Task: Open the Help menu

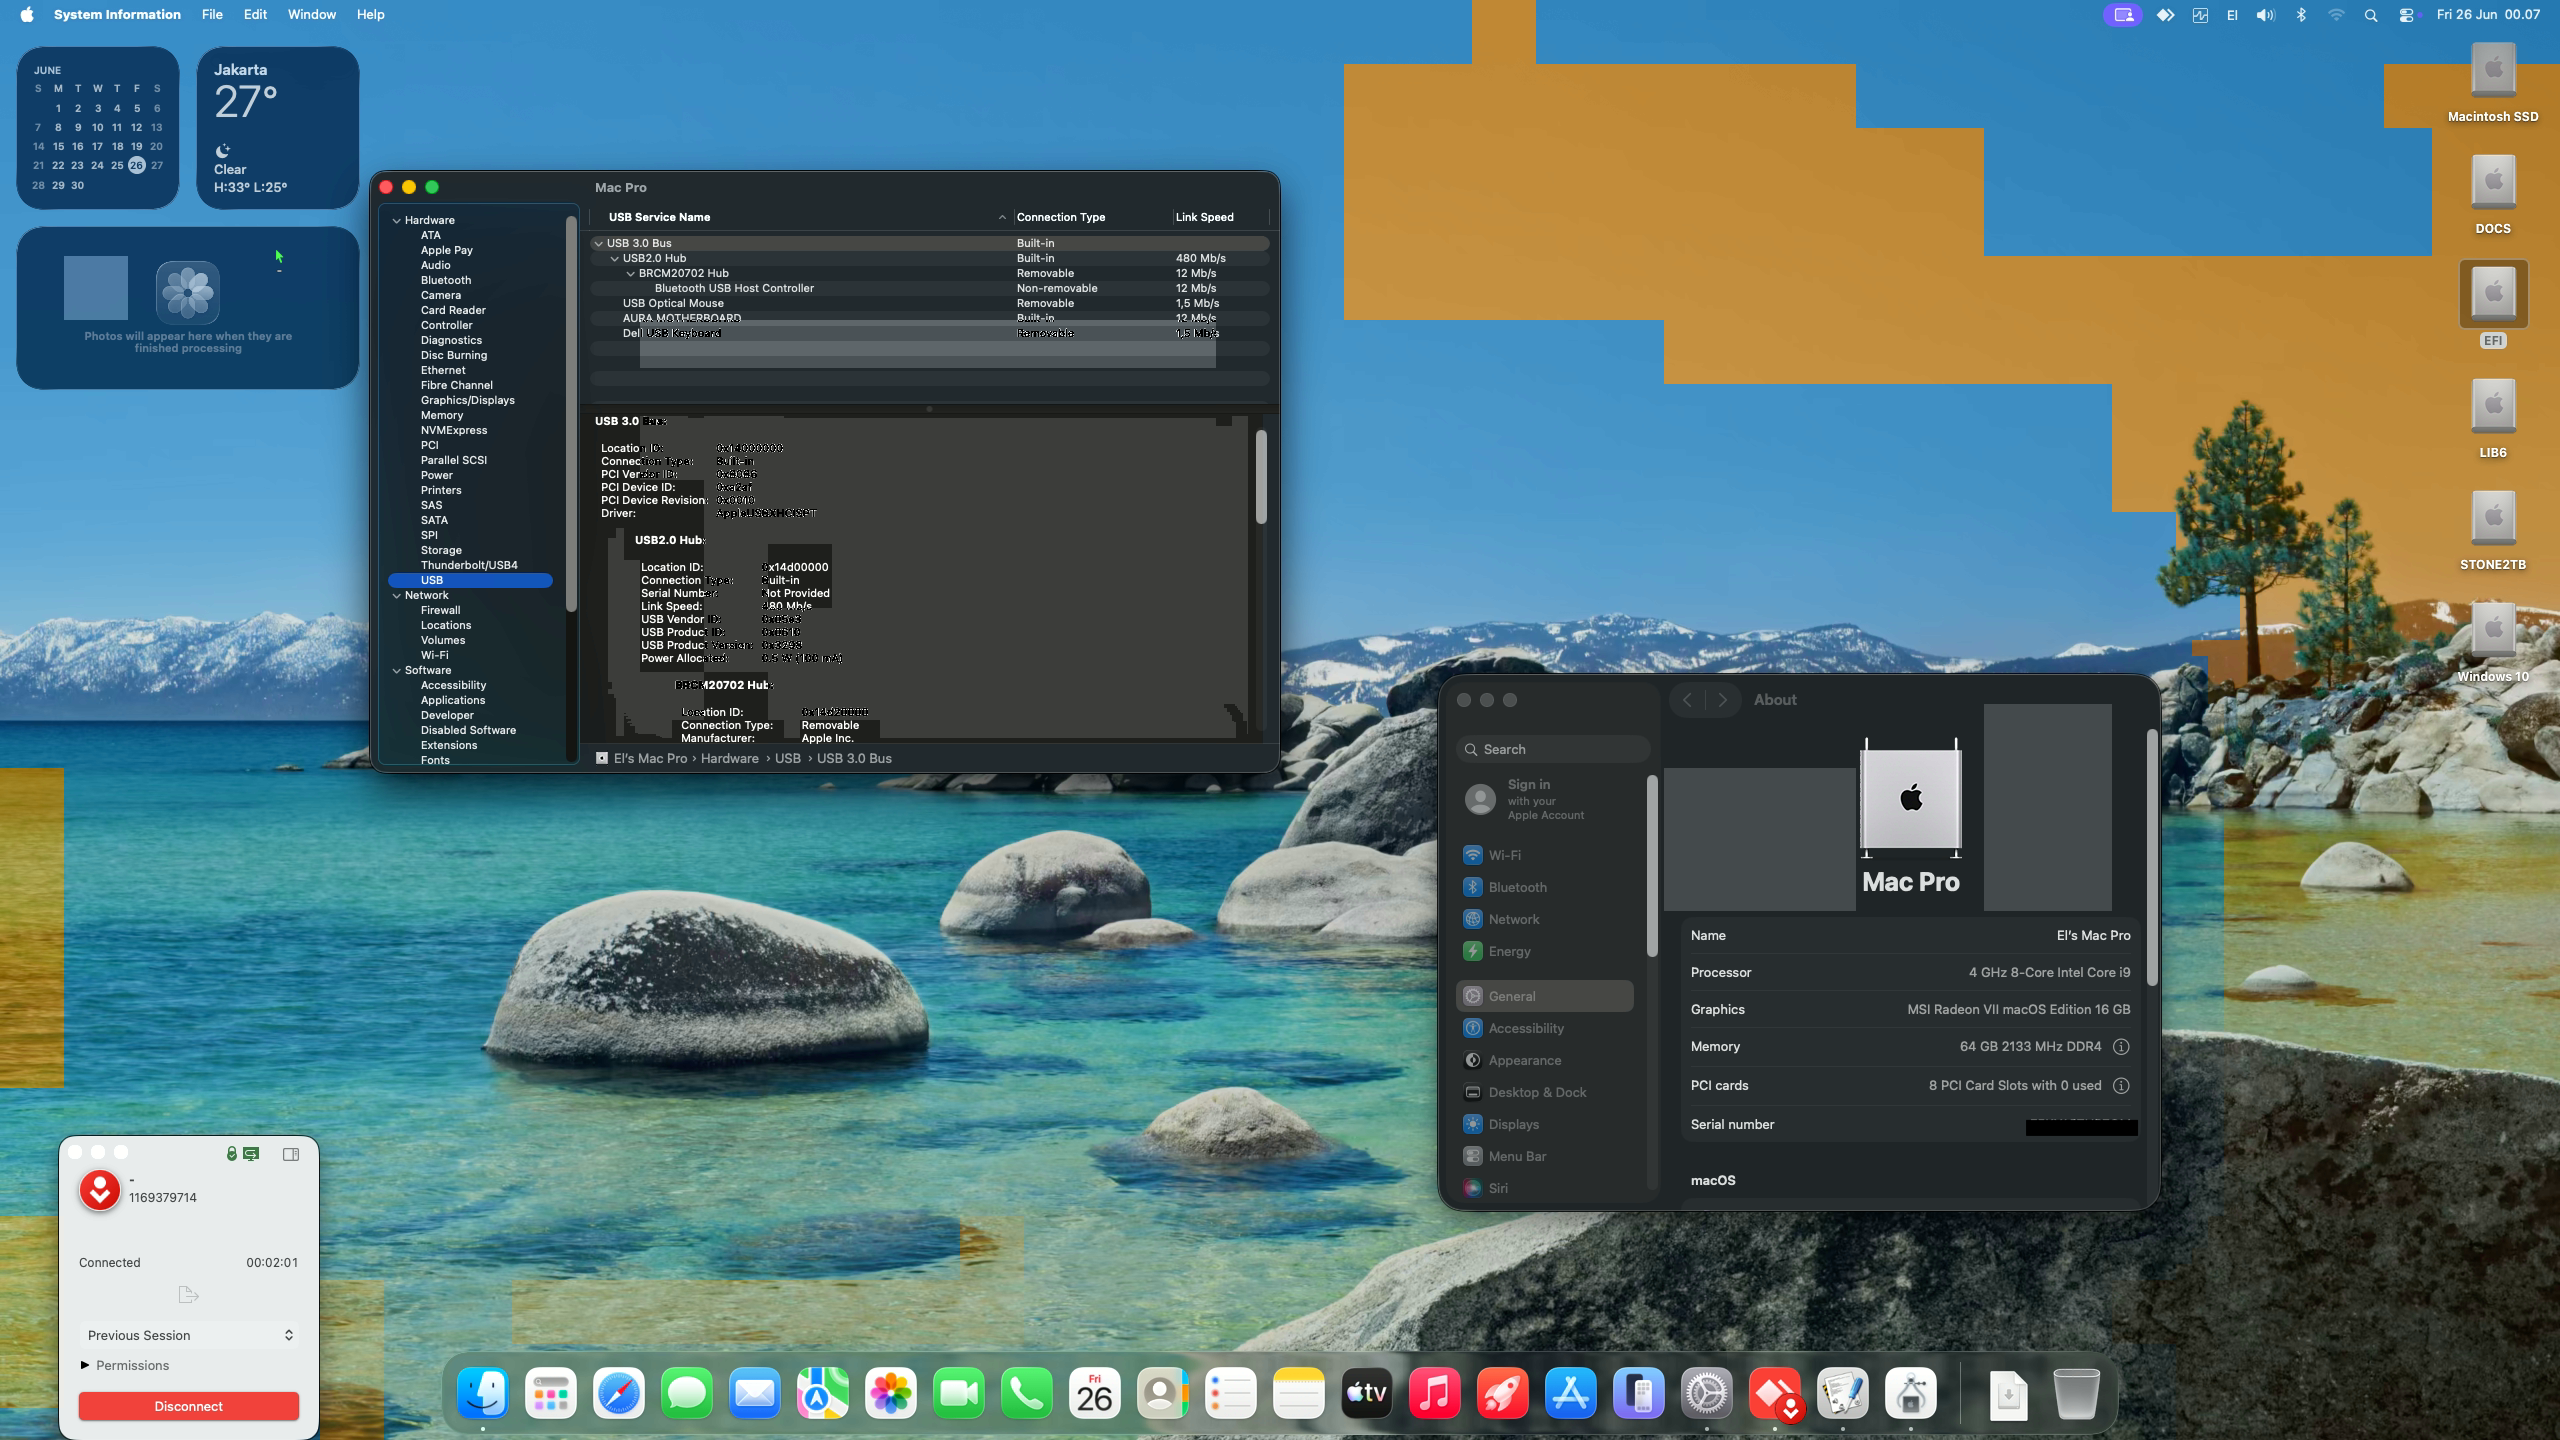Action: pos(370,15)
